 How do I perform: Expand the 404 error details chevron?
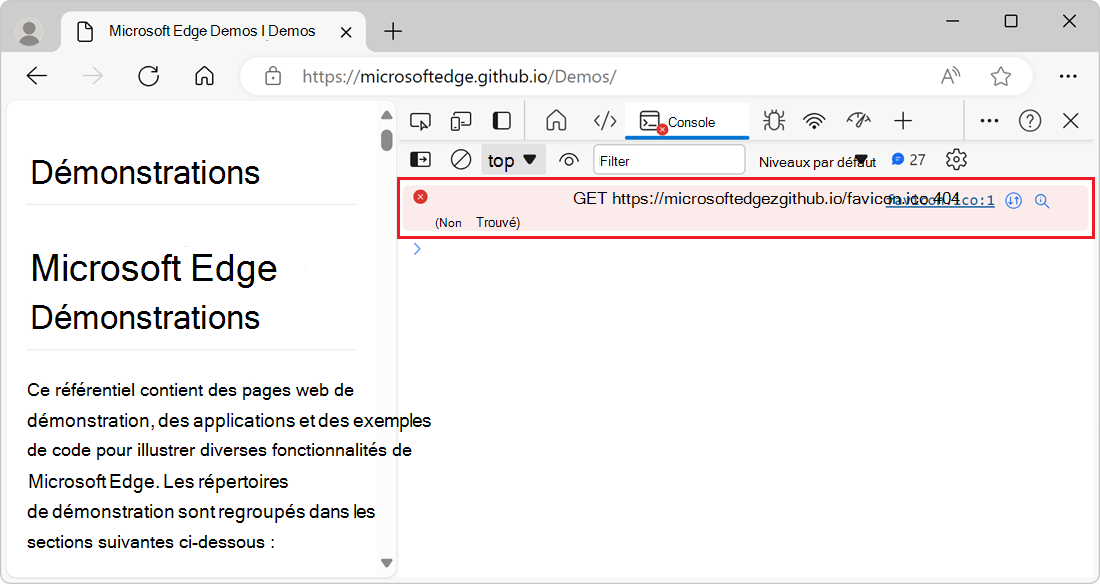pyautogui.click(x=417, y=248)
